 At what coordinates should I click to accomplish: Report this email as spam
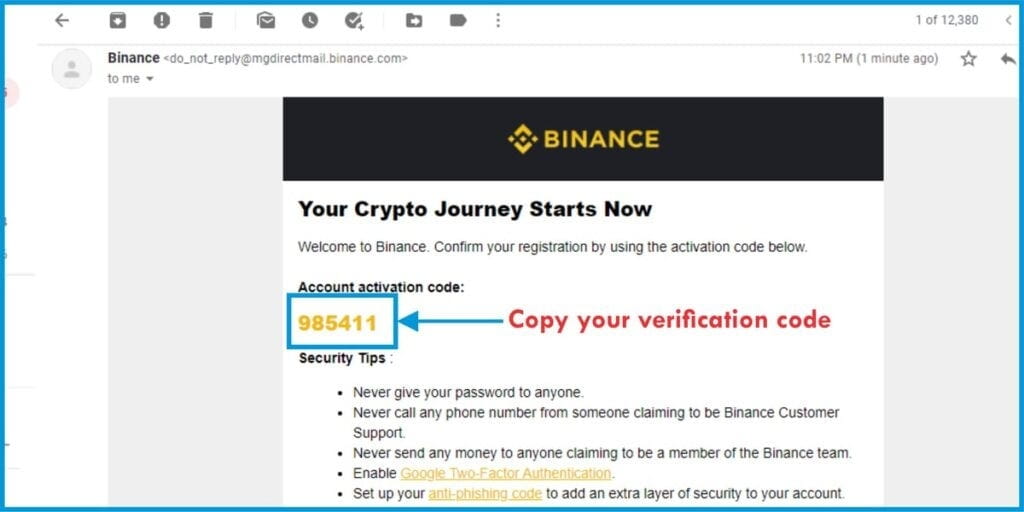161,21
